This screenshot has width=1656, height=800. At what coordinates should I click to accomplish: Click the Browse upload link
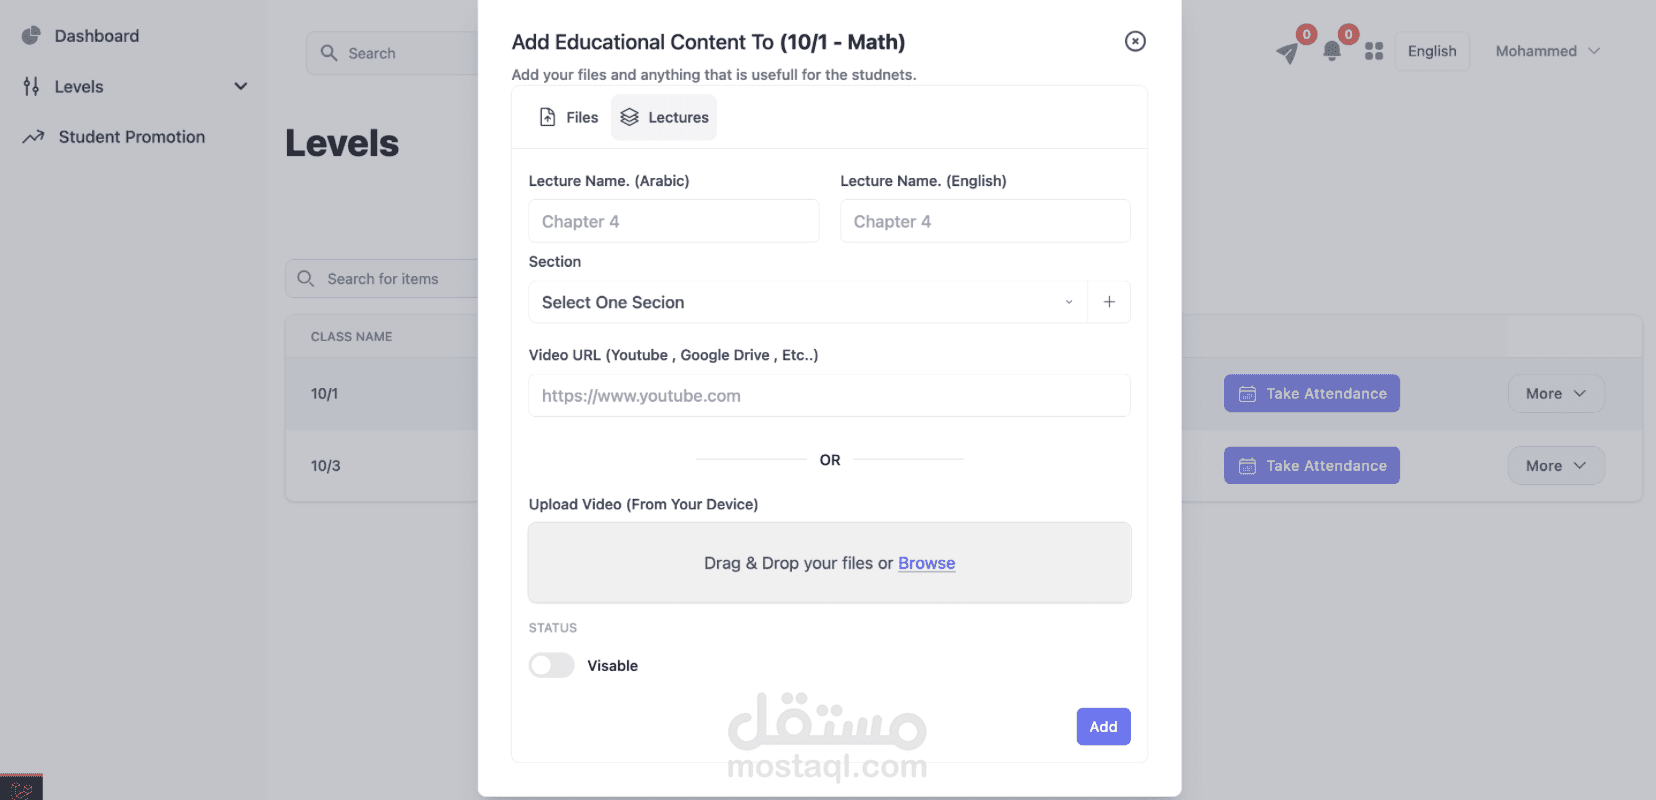point(926,563)
